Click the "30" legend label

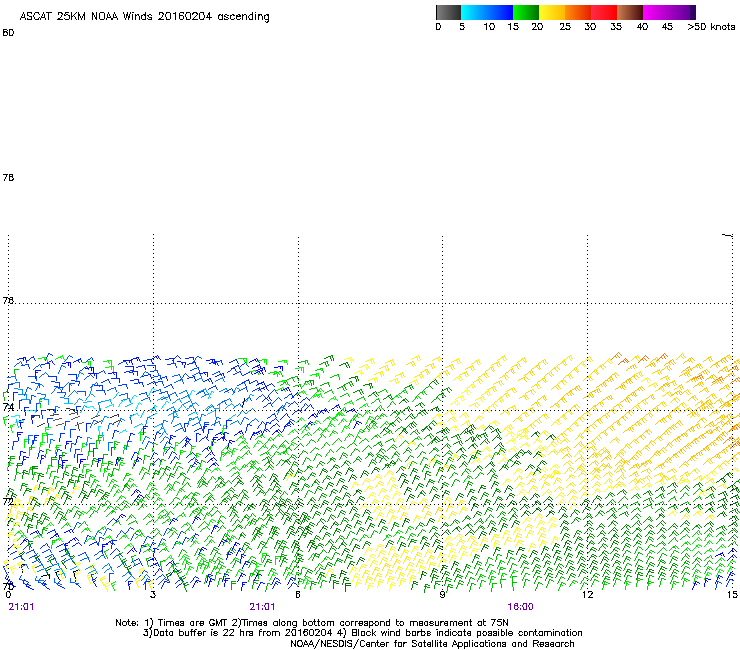tap(590, 27)
